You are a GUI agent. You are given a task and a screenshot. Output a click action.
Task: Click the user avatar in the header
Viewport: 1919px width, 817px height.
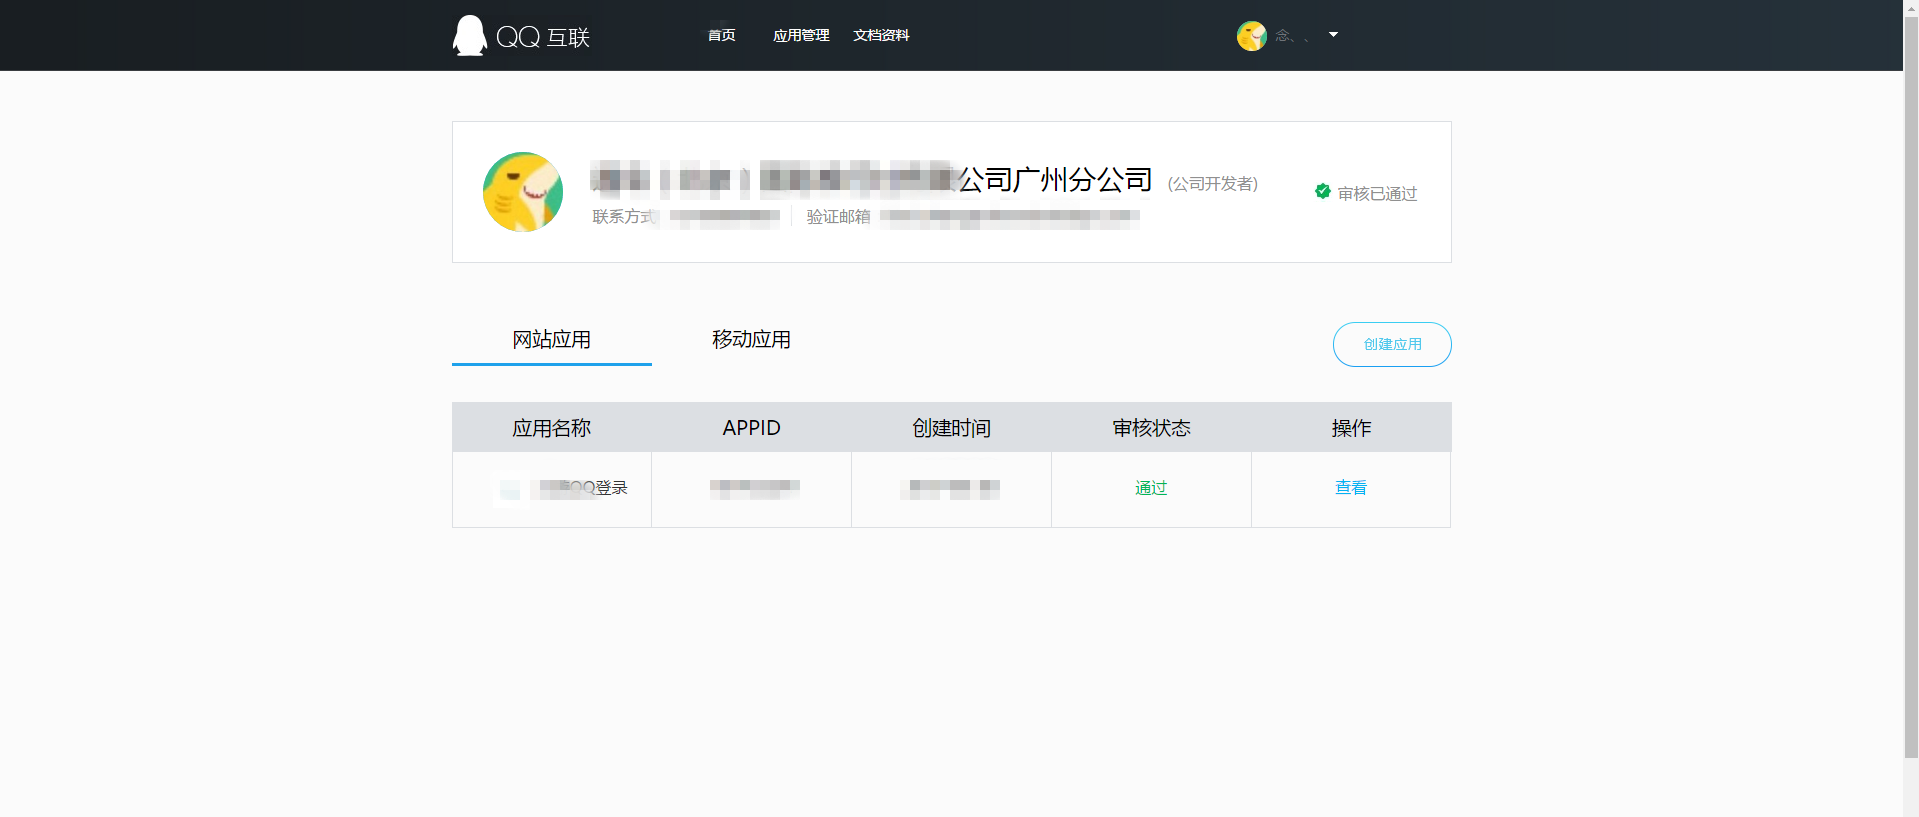[1252, 36]
